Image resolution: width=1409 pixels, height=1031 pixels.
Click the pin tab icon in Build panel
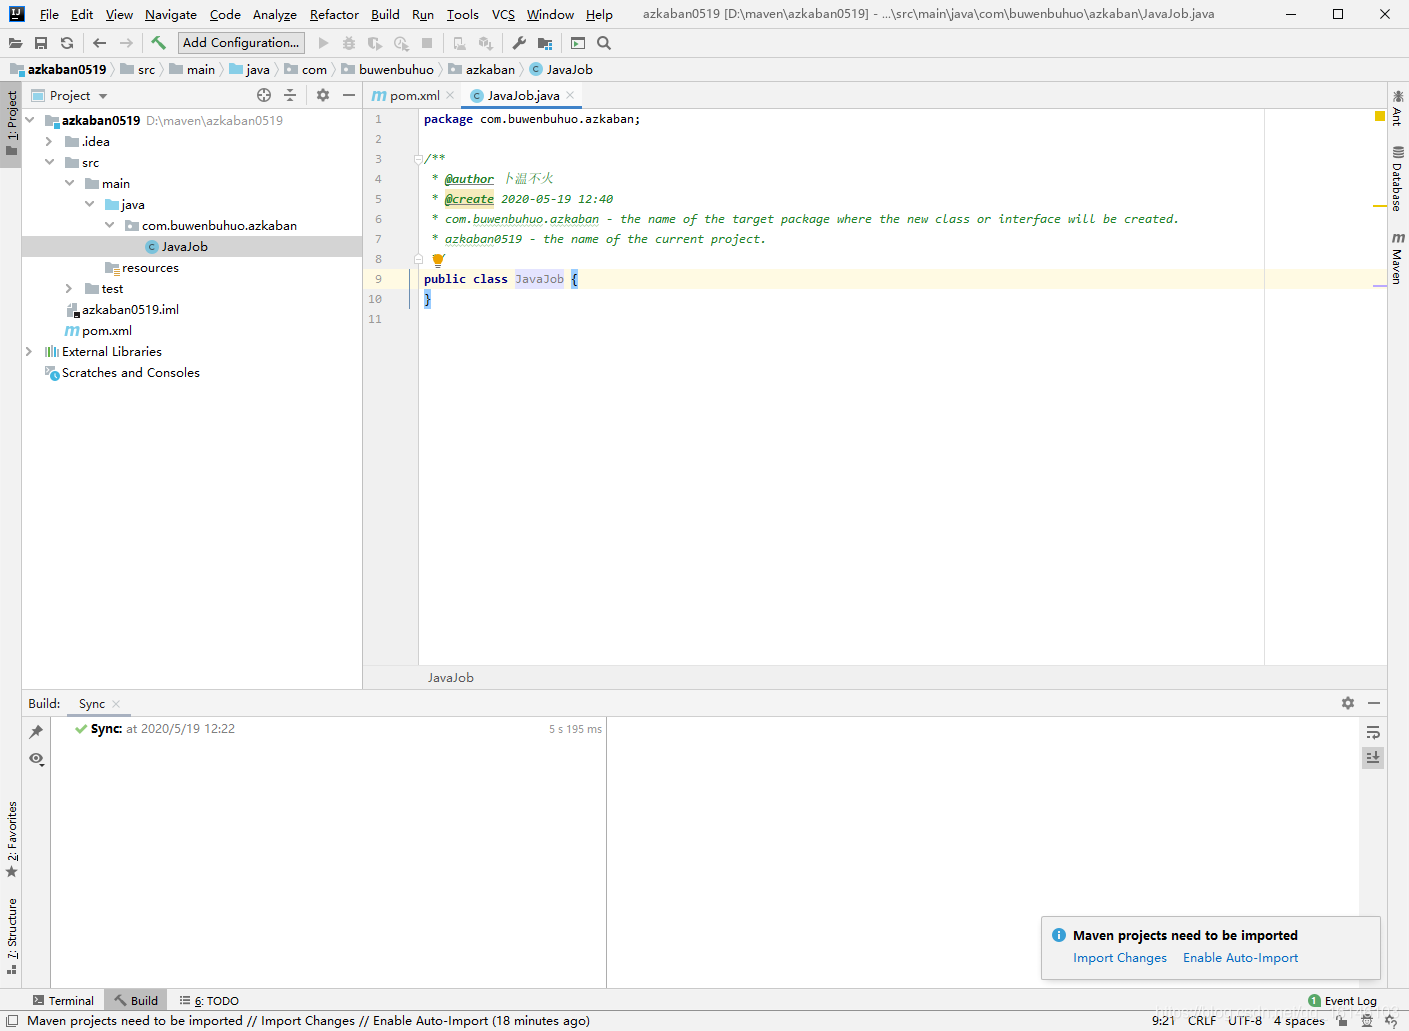[36, 732]
